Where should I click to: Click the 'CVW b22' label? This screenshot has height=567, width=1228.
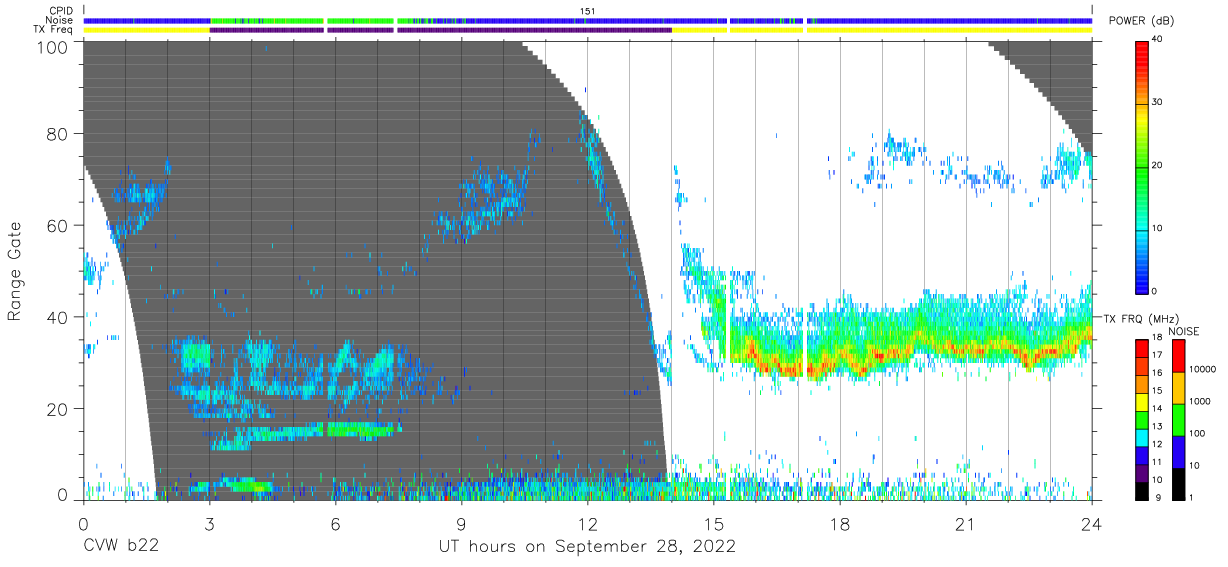121,547
